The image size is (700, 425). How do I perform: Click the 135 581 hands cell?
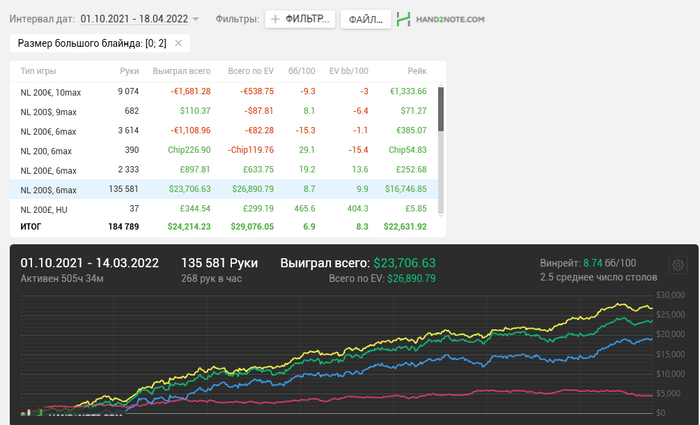tap(124, 189)
